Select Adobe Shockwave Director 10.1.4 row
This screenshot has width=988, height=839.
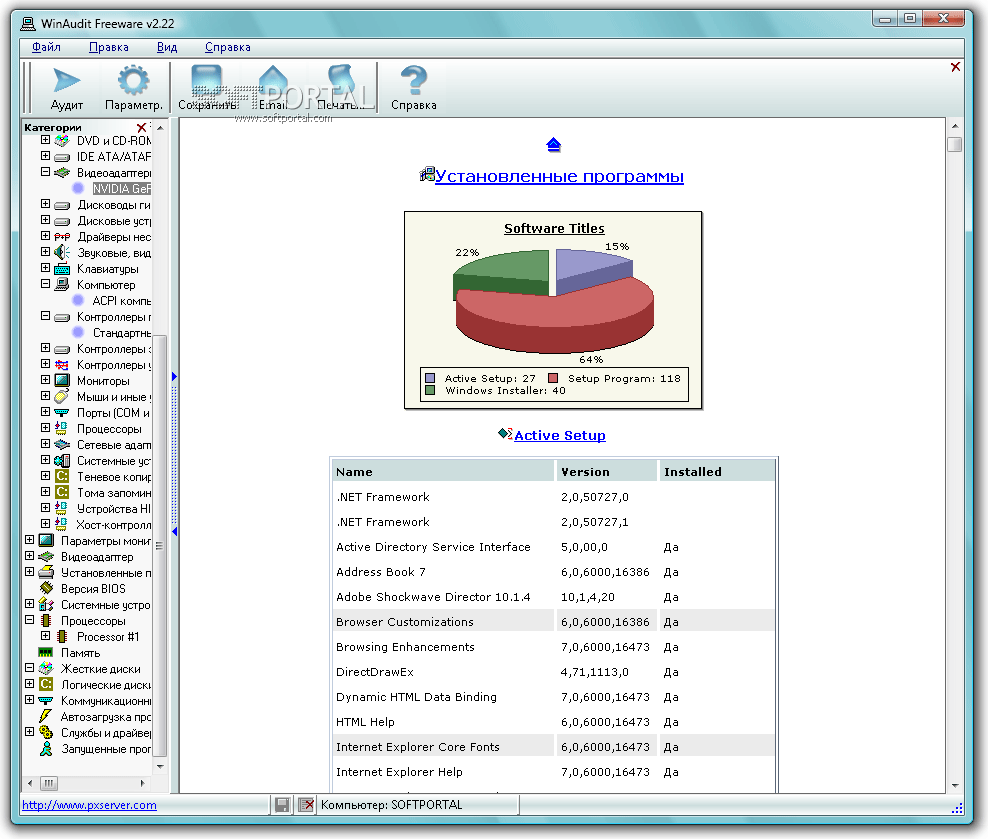(x=553, y=596)
